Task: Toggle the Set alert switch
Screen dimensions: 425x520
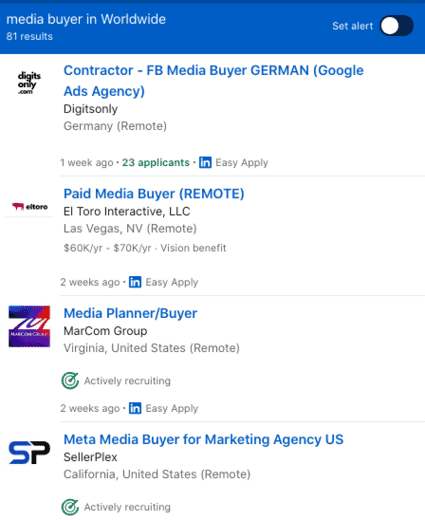Action: click(x=397, y=26)
